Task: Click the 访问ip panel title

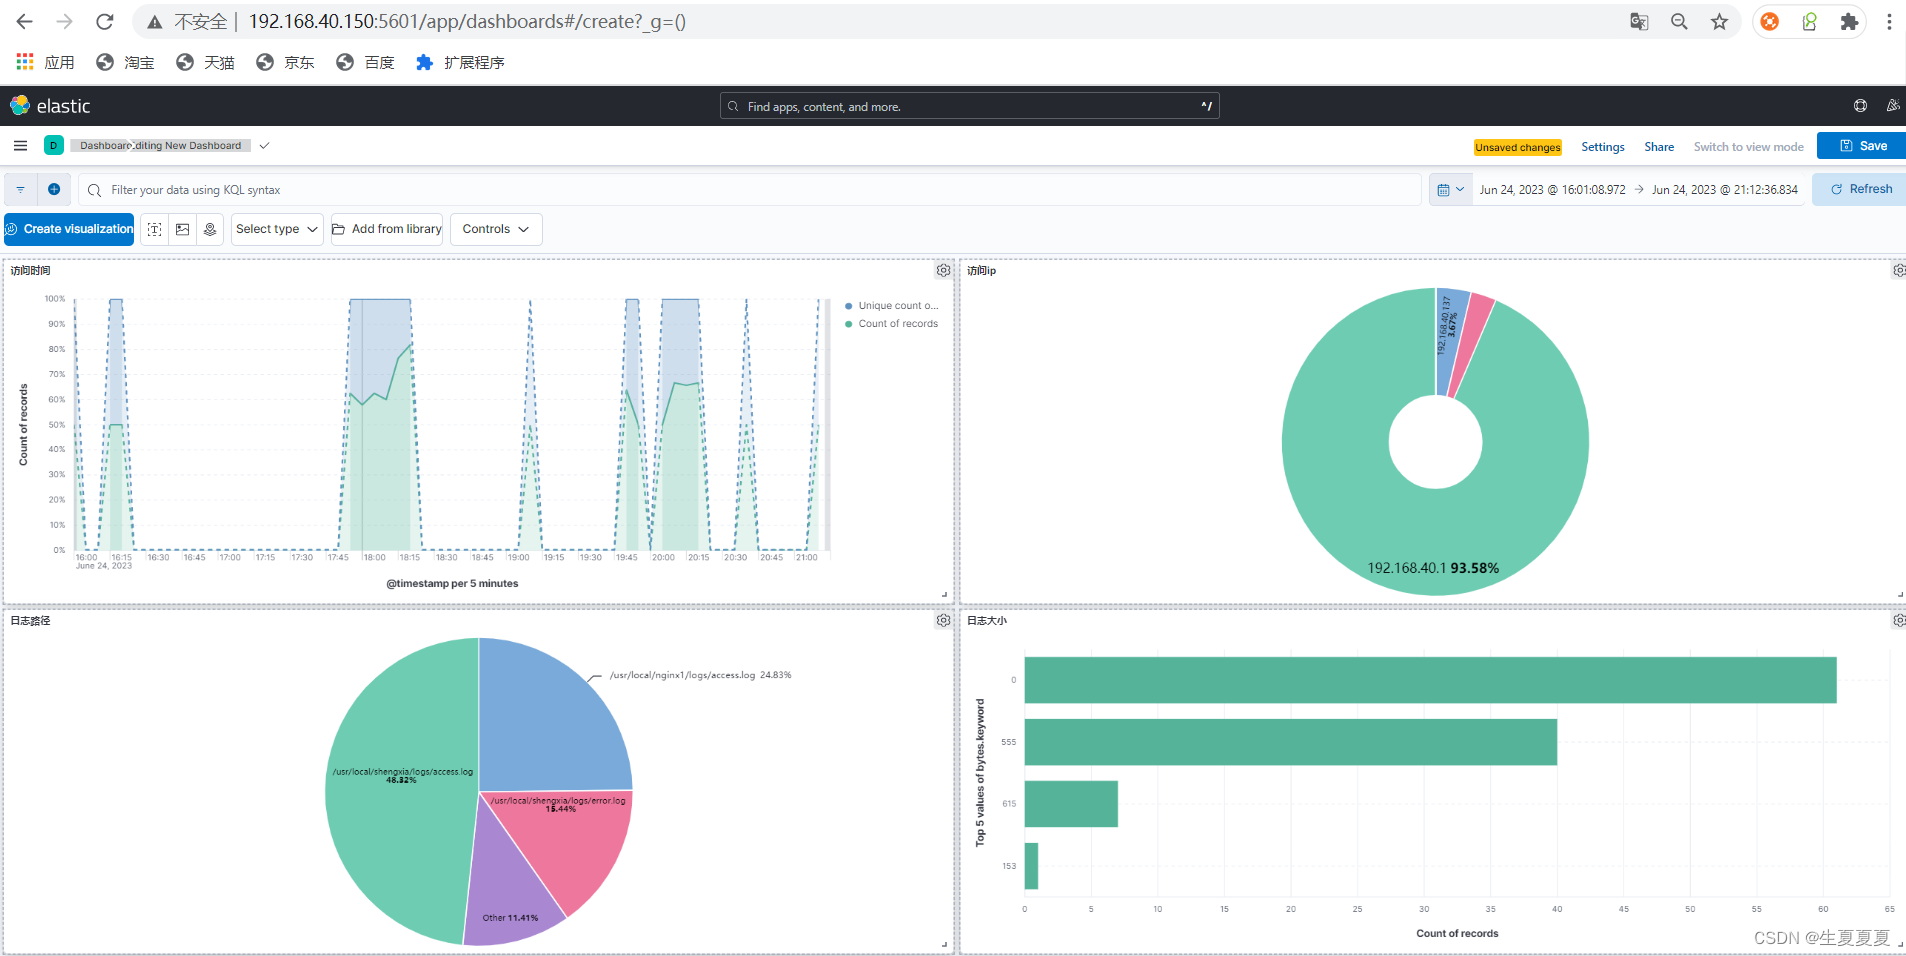Action: (x=981, y=270)
